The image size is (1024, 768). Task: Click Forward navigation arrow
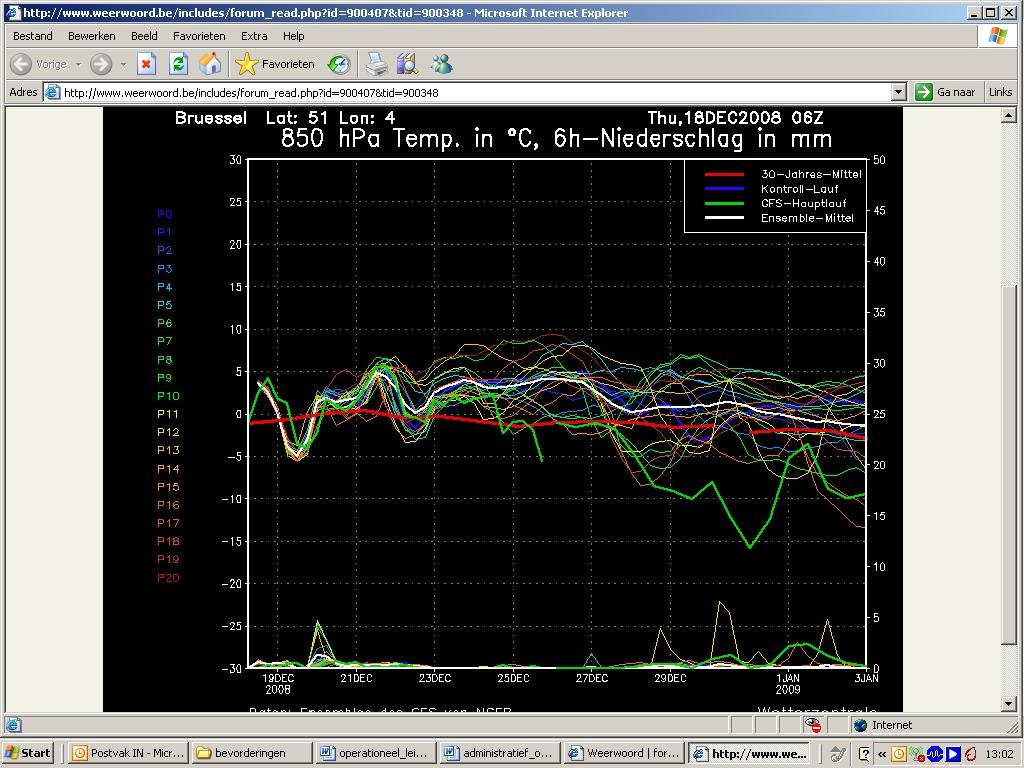point(101,64)
